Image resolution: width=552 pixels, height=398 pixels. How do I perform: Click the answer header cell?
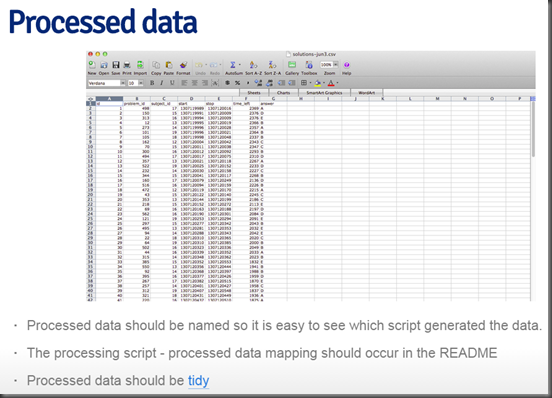coord(274,104)
